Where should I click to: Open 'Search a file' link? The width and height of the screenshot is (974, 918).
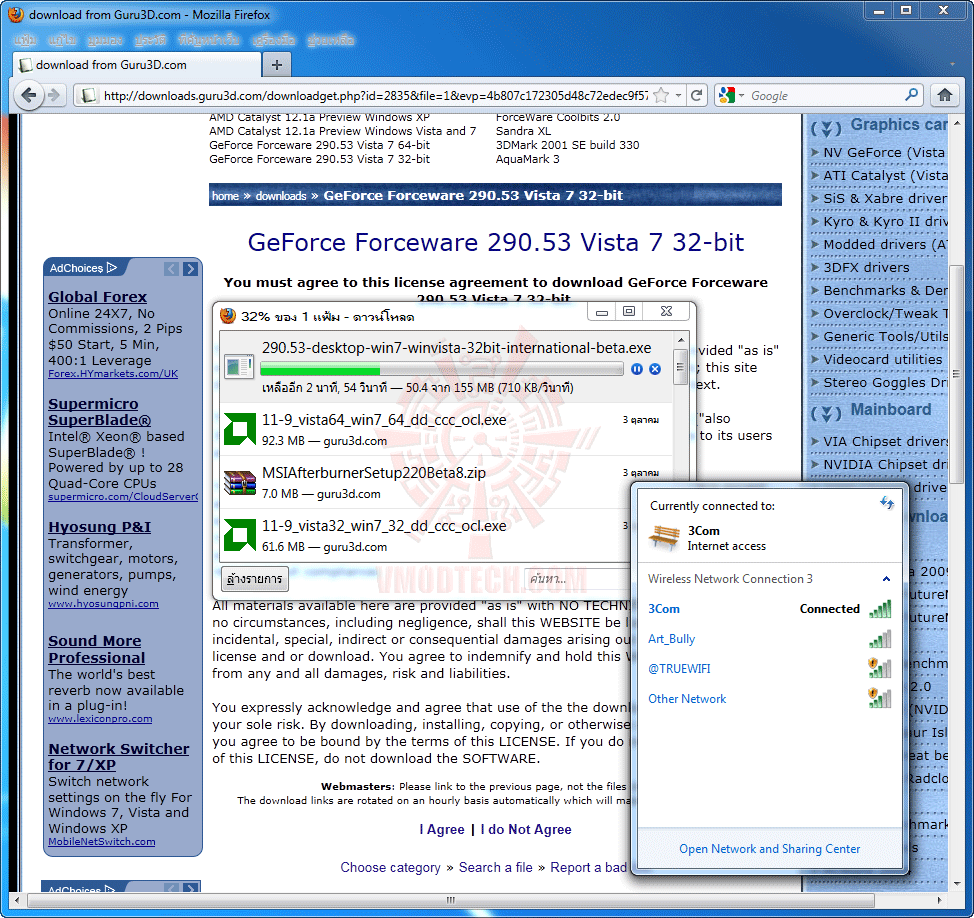(x=495, y=867)
